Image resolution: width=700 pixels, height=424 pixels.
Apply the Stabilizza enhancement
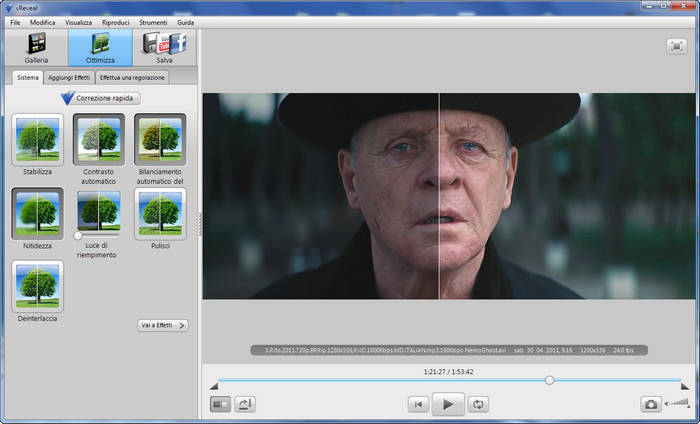38,140
